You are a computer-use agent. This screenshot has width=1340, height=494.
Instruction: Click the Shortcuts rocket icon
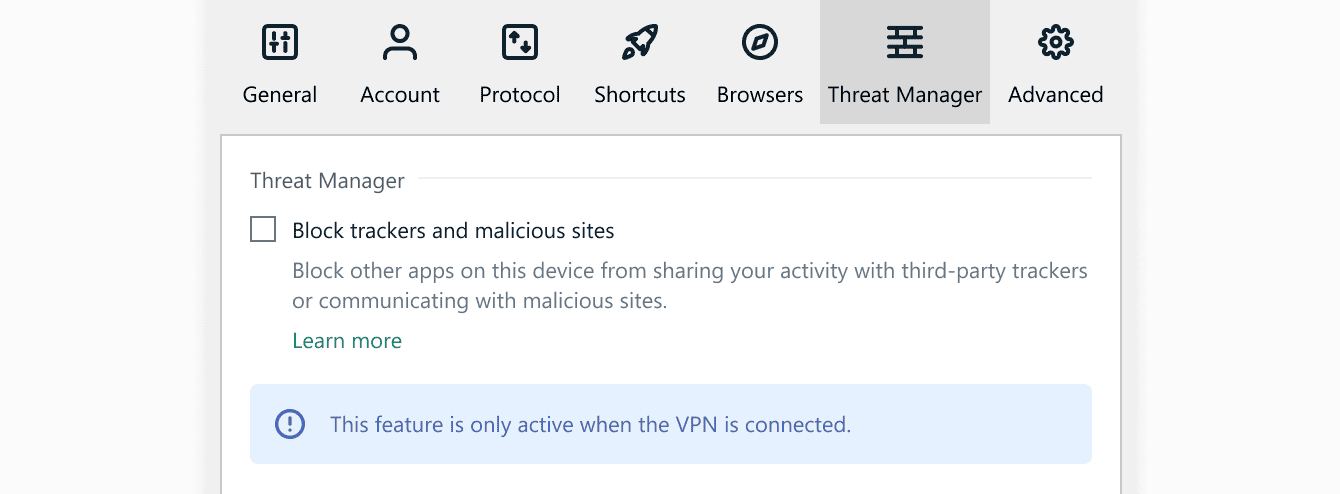[640, 42]
